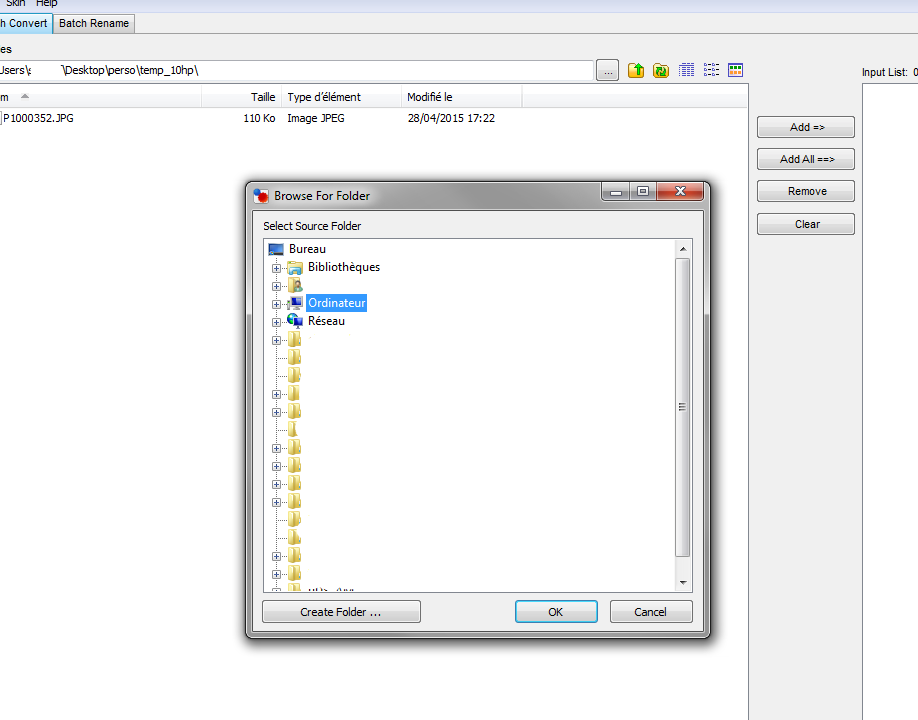This screenshot has width=918, height=720.
Task: Switch file list to thumbnails view icon
Action: click(x=735, y=70)
